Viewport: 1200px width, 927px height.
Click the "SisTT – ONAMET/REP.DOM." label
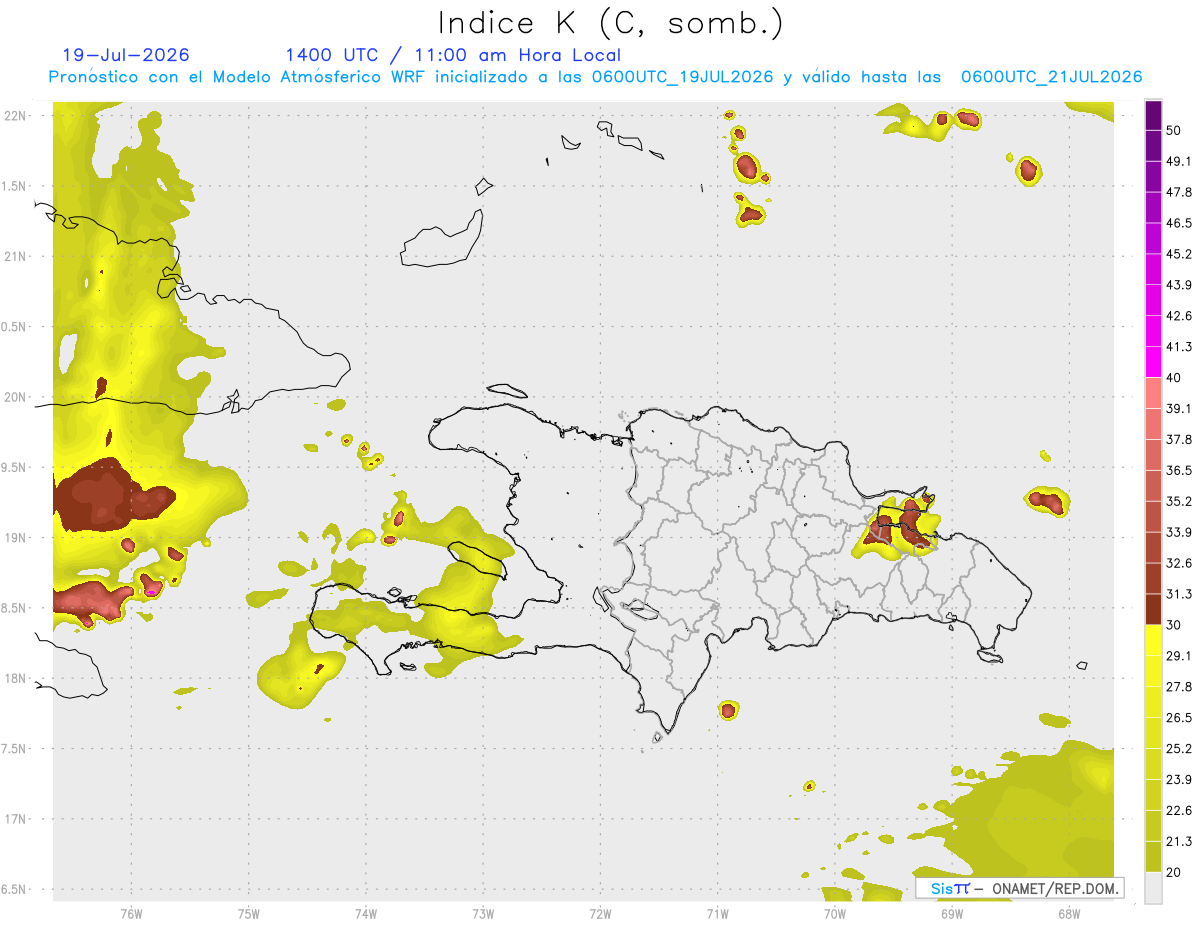coord(1020,888)
